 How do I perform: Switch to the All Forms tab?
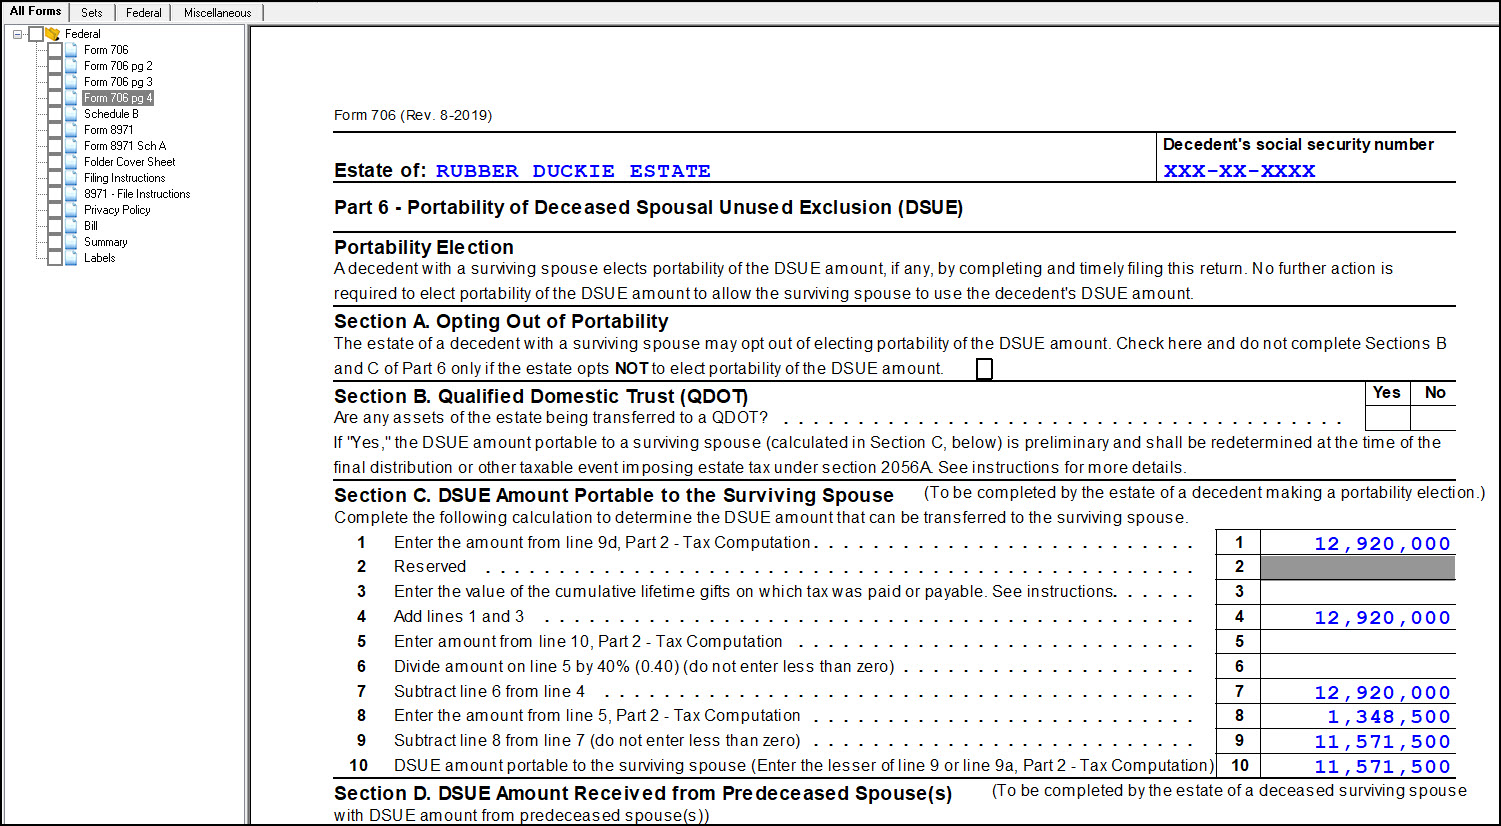pyautogui.click(x=35, y=12)
